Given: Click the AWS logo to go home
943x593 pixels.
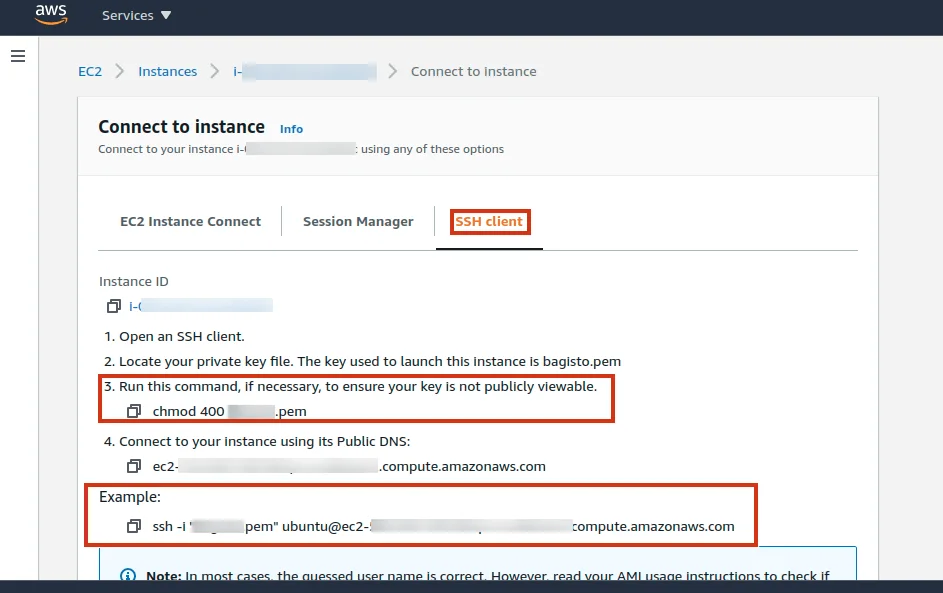Looking at the screenshot, I should coord(50,15).
